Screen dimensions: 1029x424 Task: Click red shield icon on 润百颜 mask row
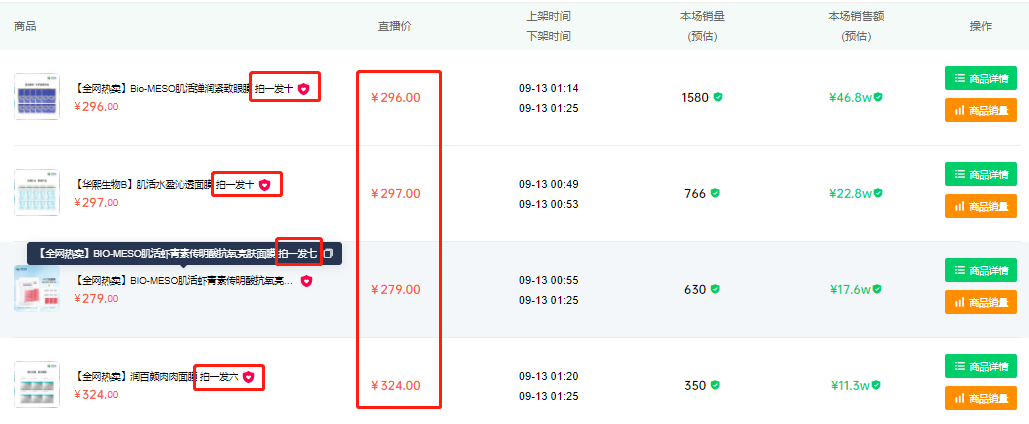pos(248,377)
